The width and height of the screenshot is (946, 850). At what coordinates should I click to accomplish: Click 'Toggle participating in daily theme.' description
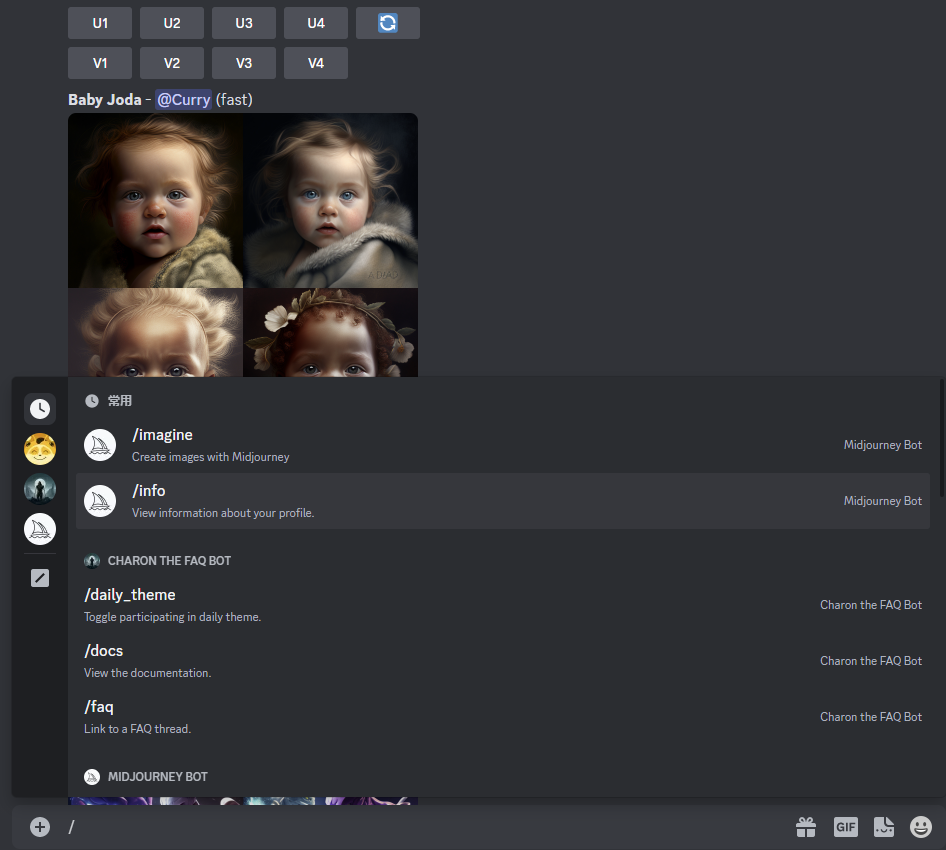[x=173, y=617]
